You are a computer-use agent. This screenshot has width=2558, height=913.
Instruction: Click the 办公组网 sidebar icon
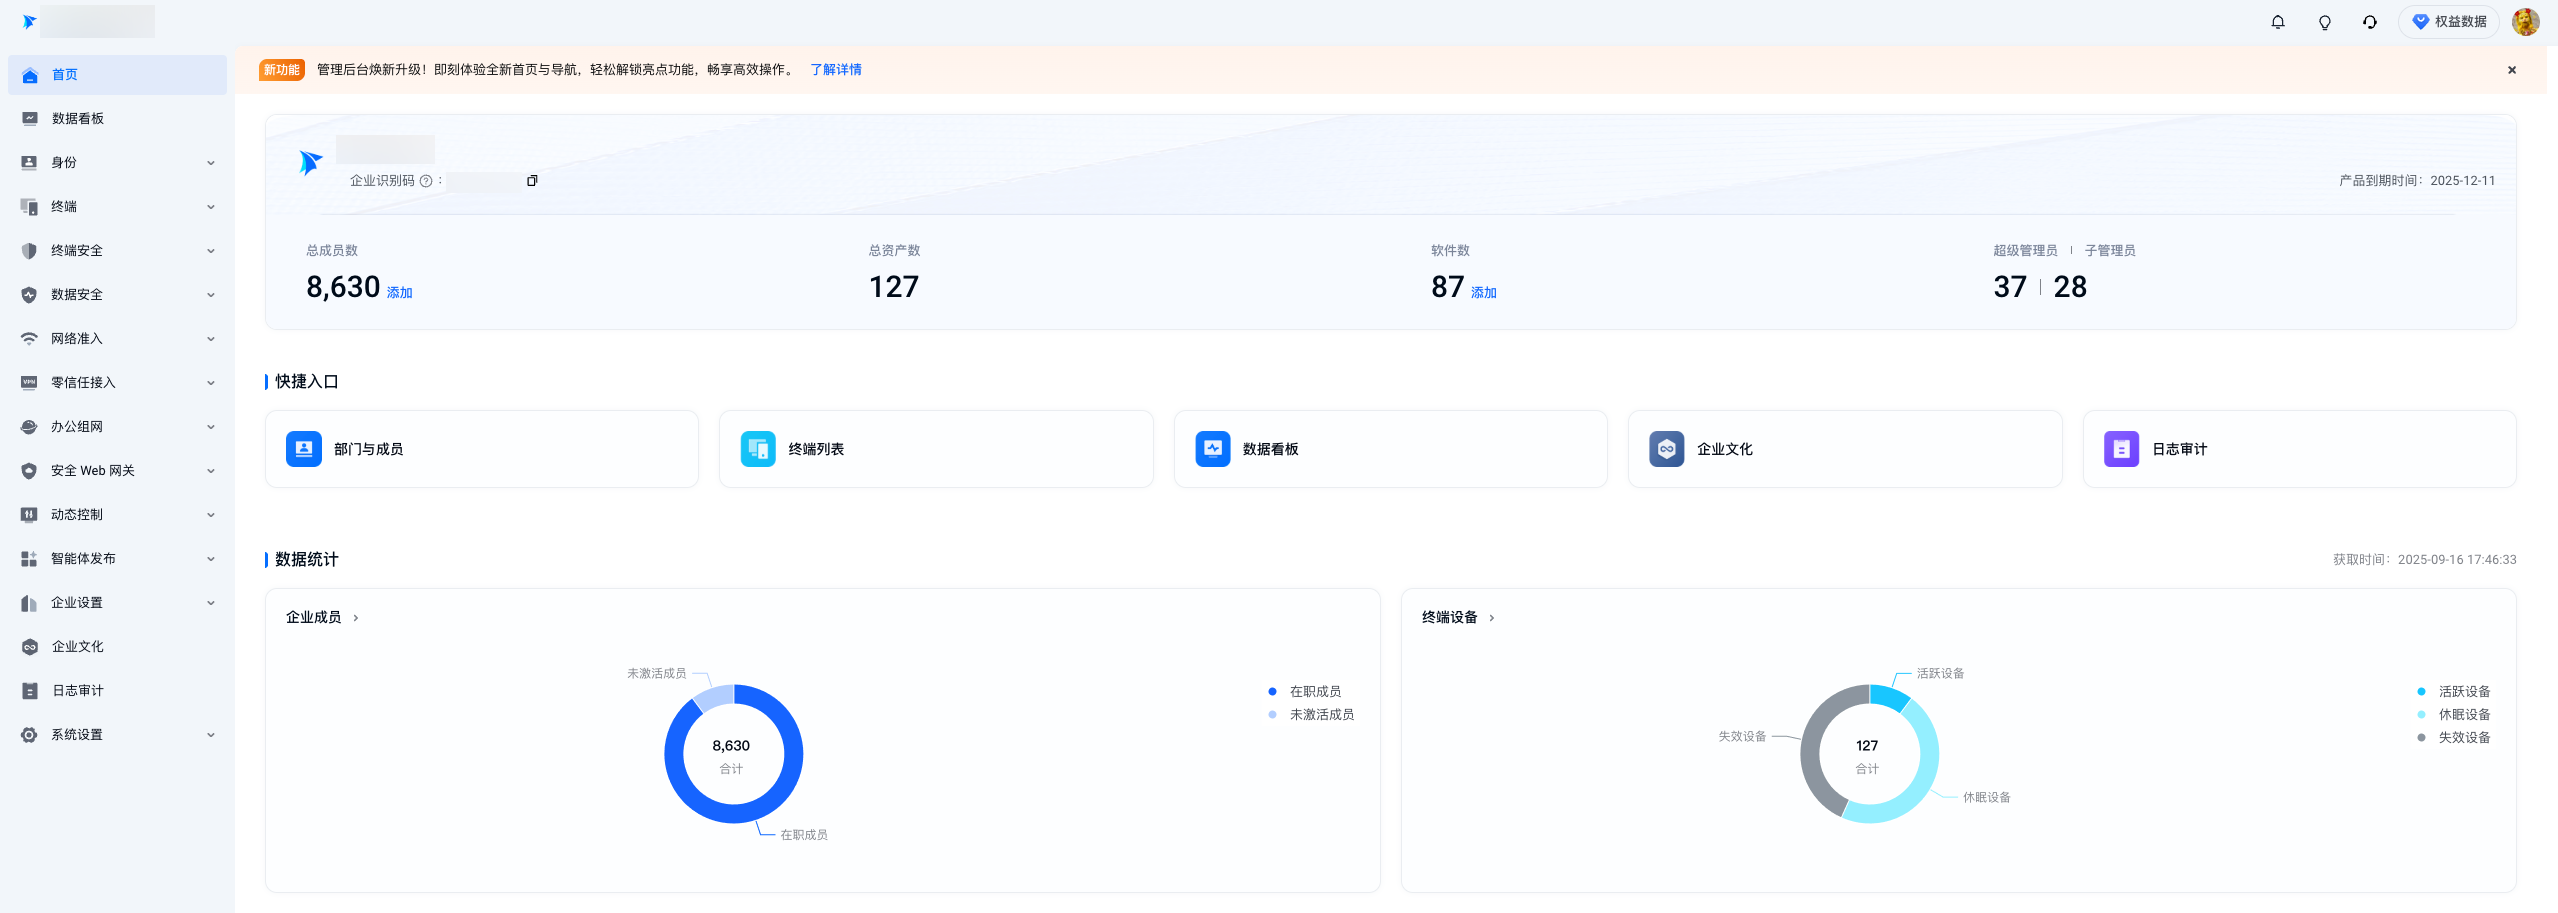(30, 427)
